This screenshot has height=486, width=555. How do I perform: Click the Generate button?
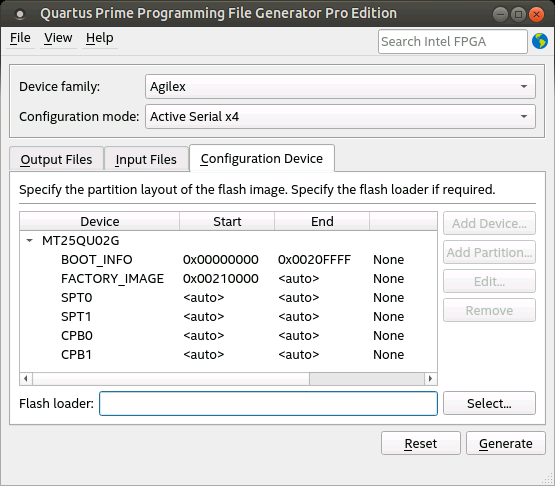506,443
